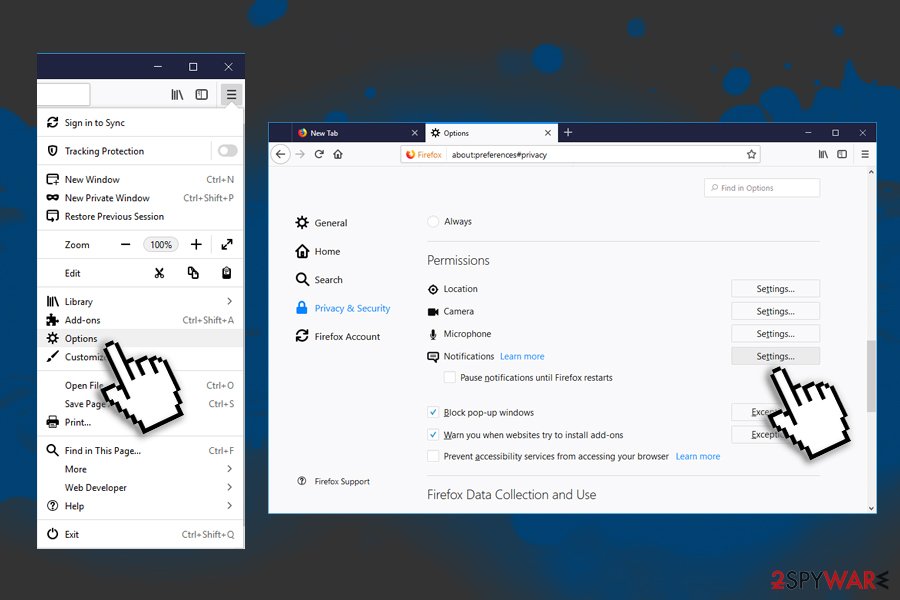The width and height of the screenshot is (900, 600).
Task: Show sidebars icon in Options window toolbar
Action: [x=842, y=154]
